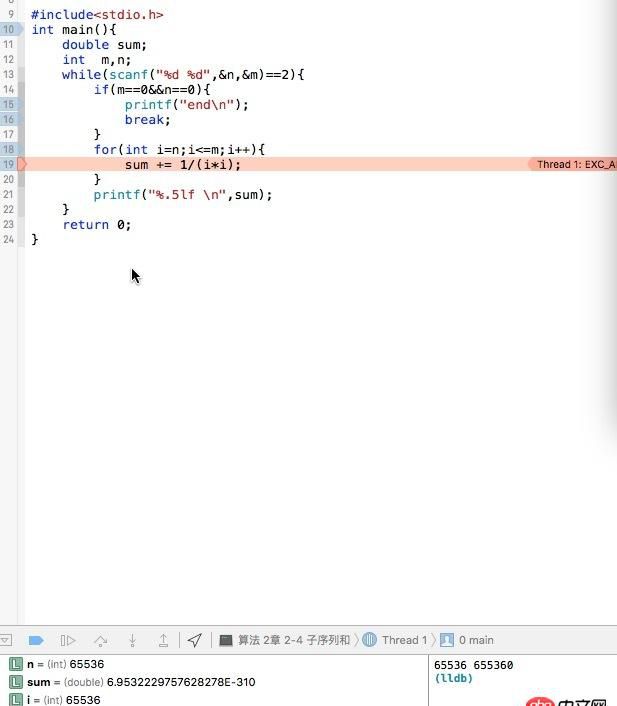This screenshot has height=706, width=617.
Task: Click the while(scanf(...)) line
Action: click(x=183, y=75)
